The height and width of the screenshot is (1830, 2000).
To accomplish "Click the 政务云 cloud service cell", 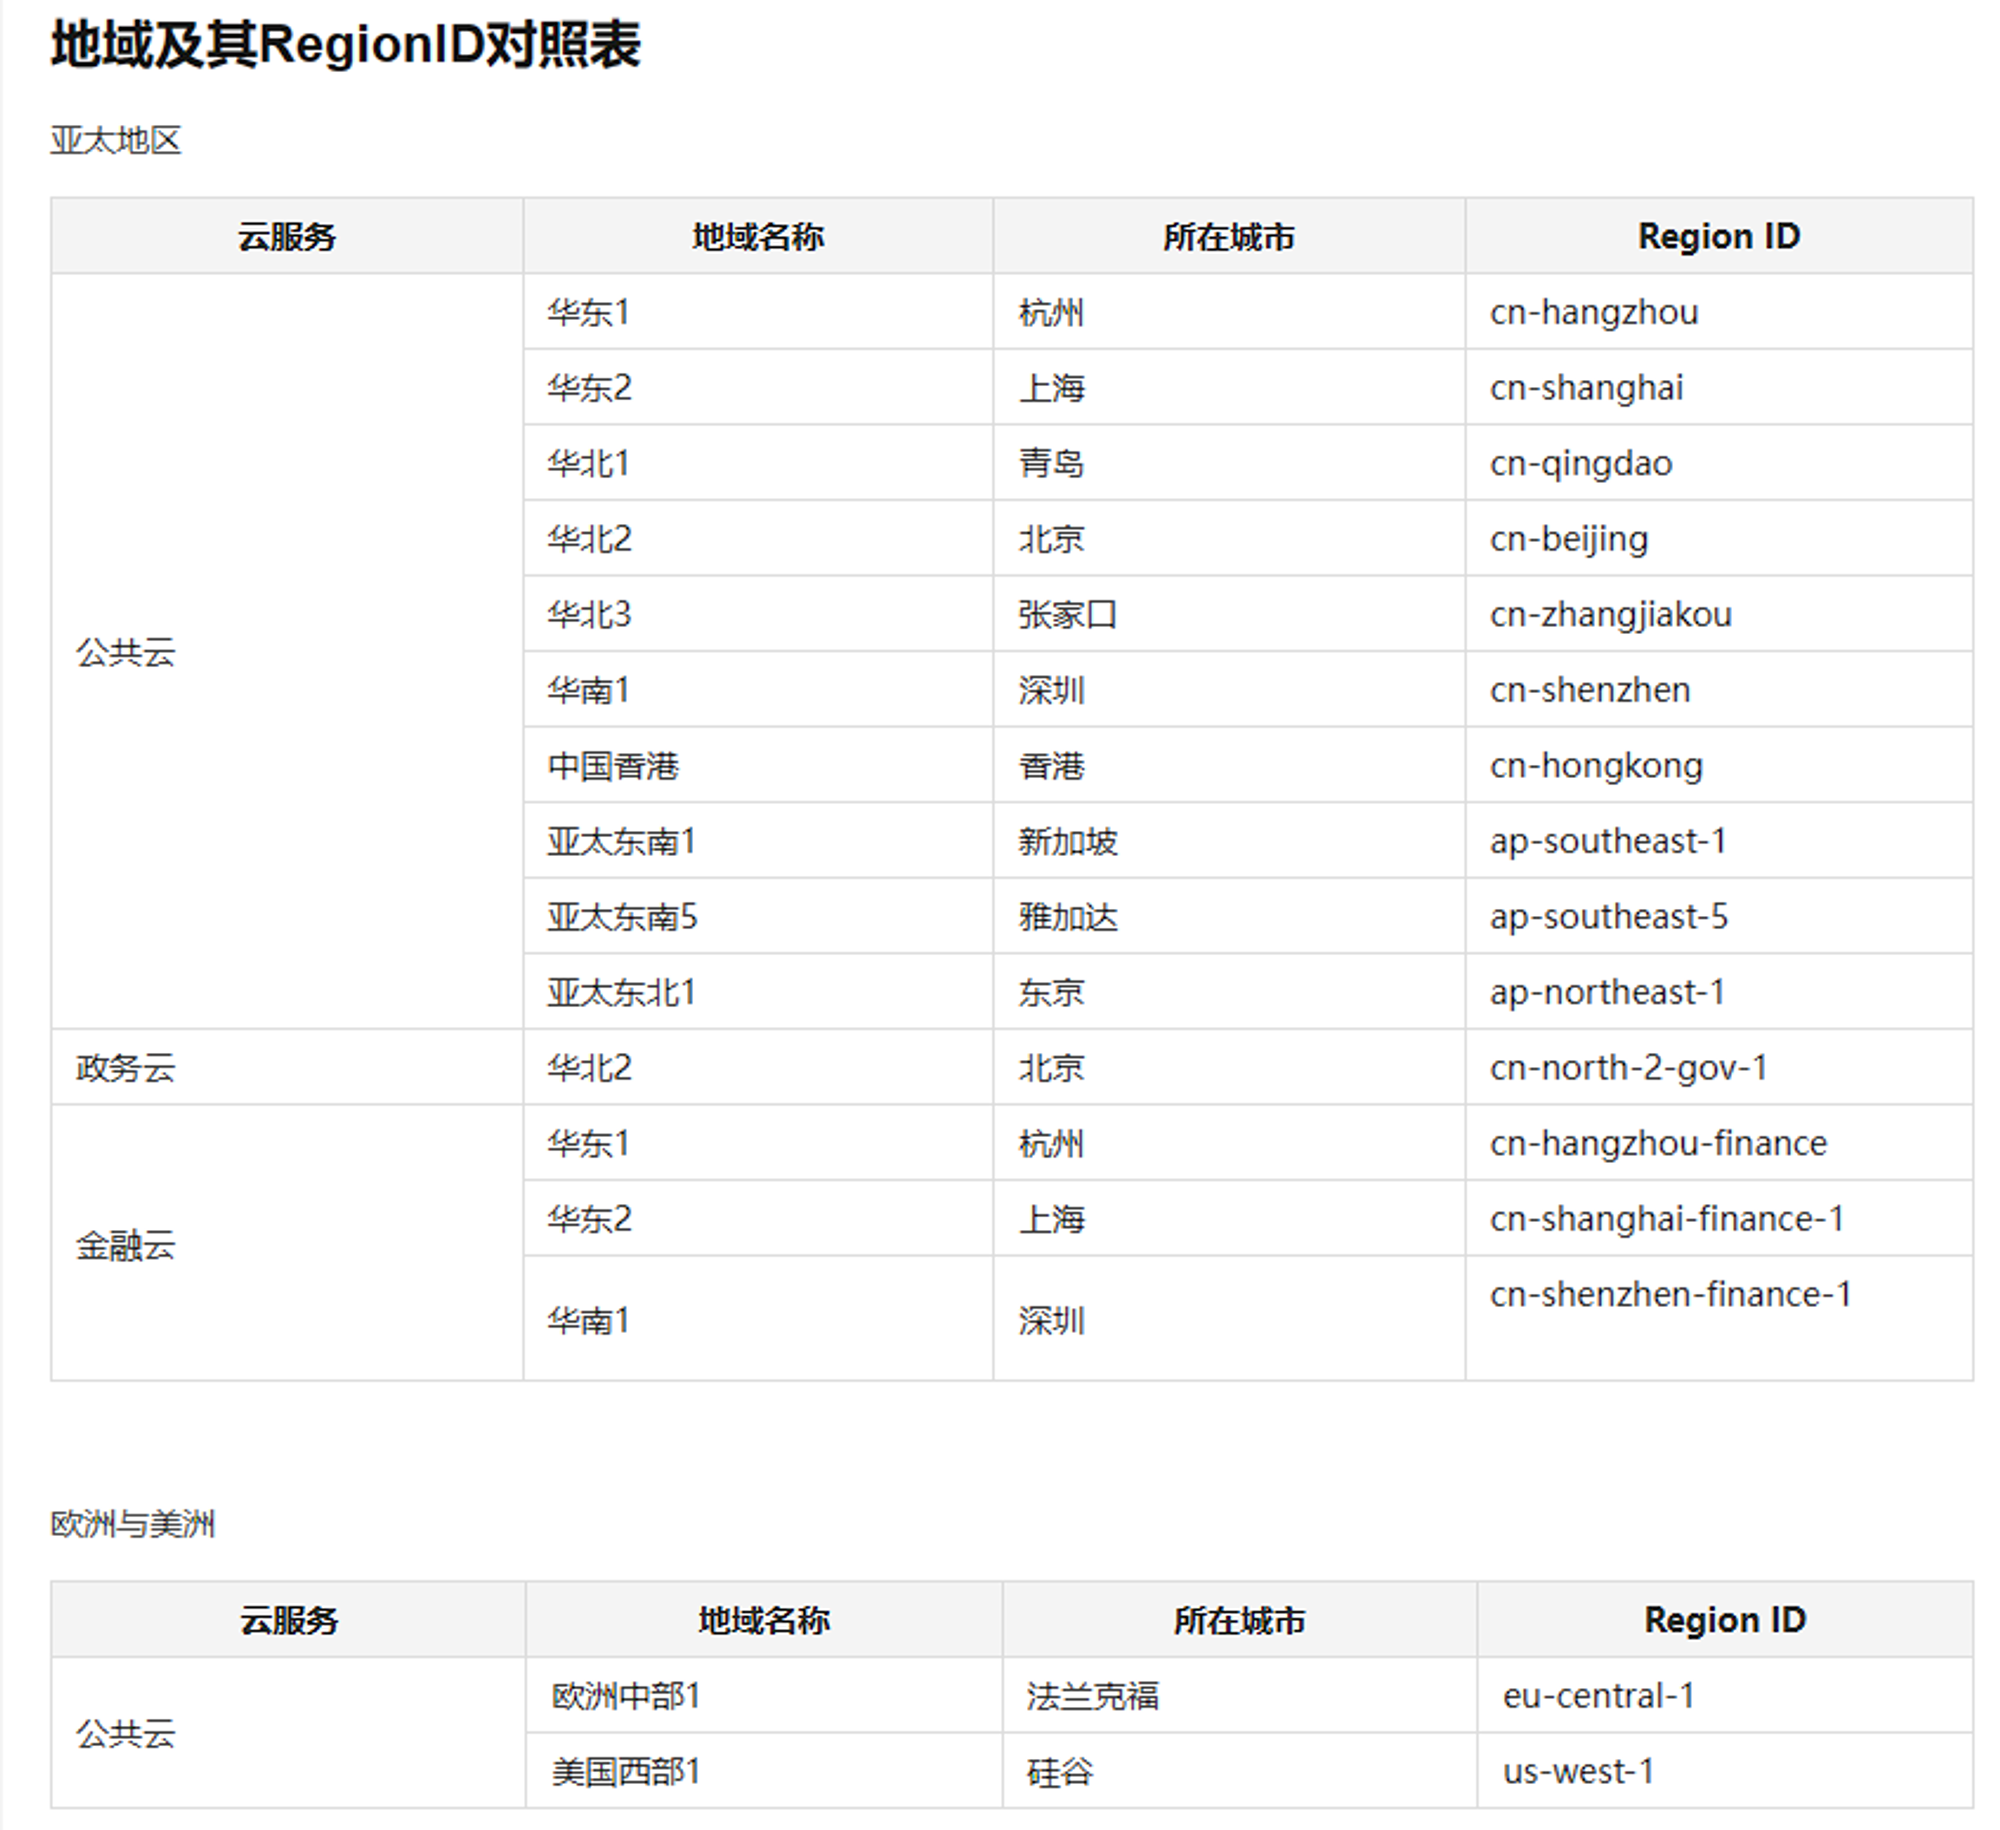I will tap(287, 1067).
